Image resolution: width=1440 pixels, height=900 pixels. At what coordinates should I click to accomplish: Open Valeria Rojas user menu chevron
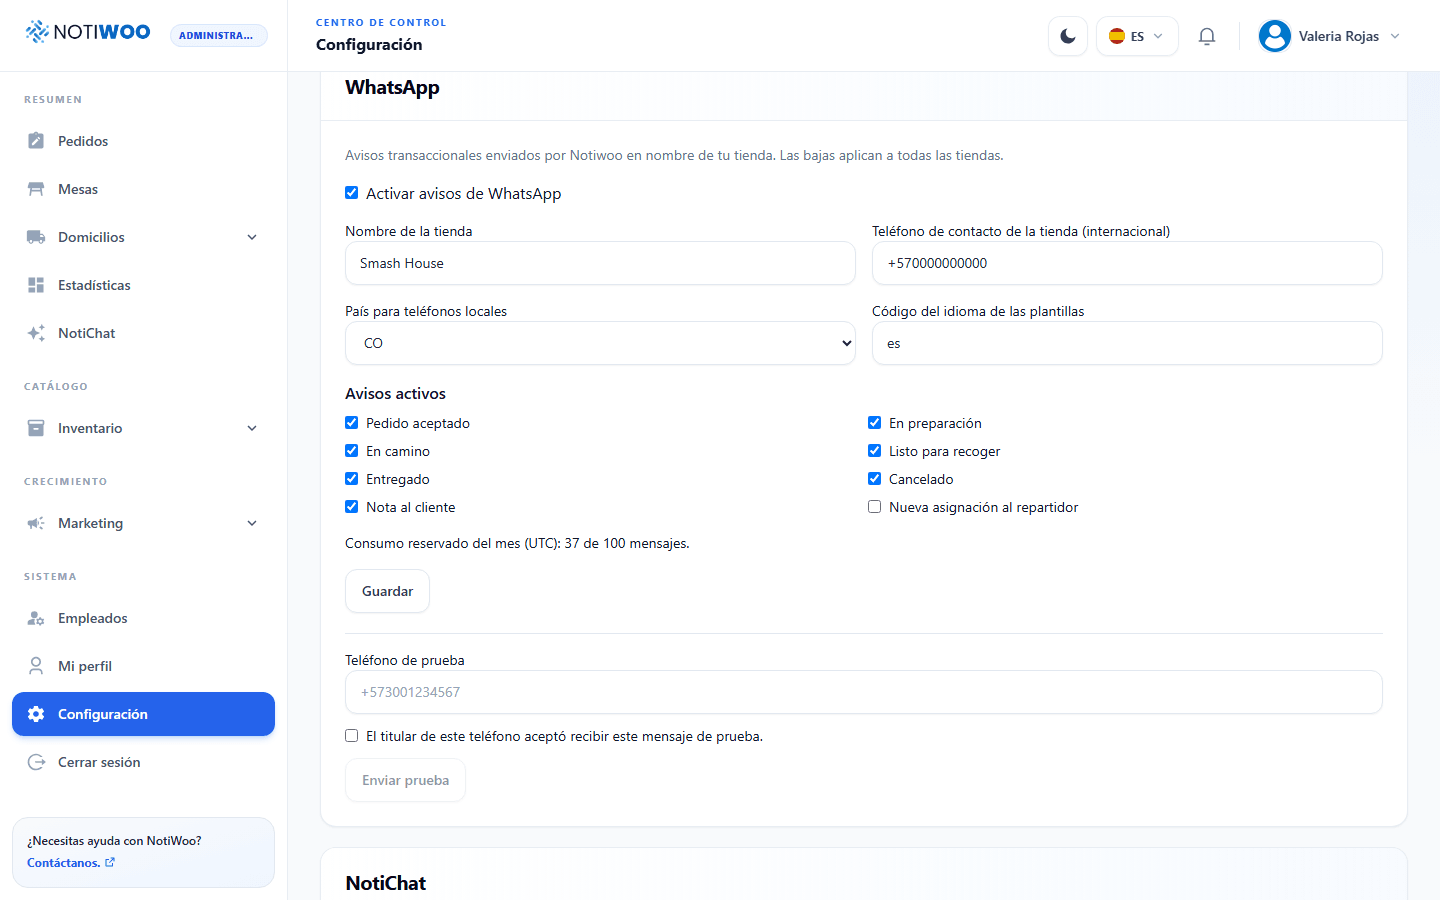1395,36
